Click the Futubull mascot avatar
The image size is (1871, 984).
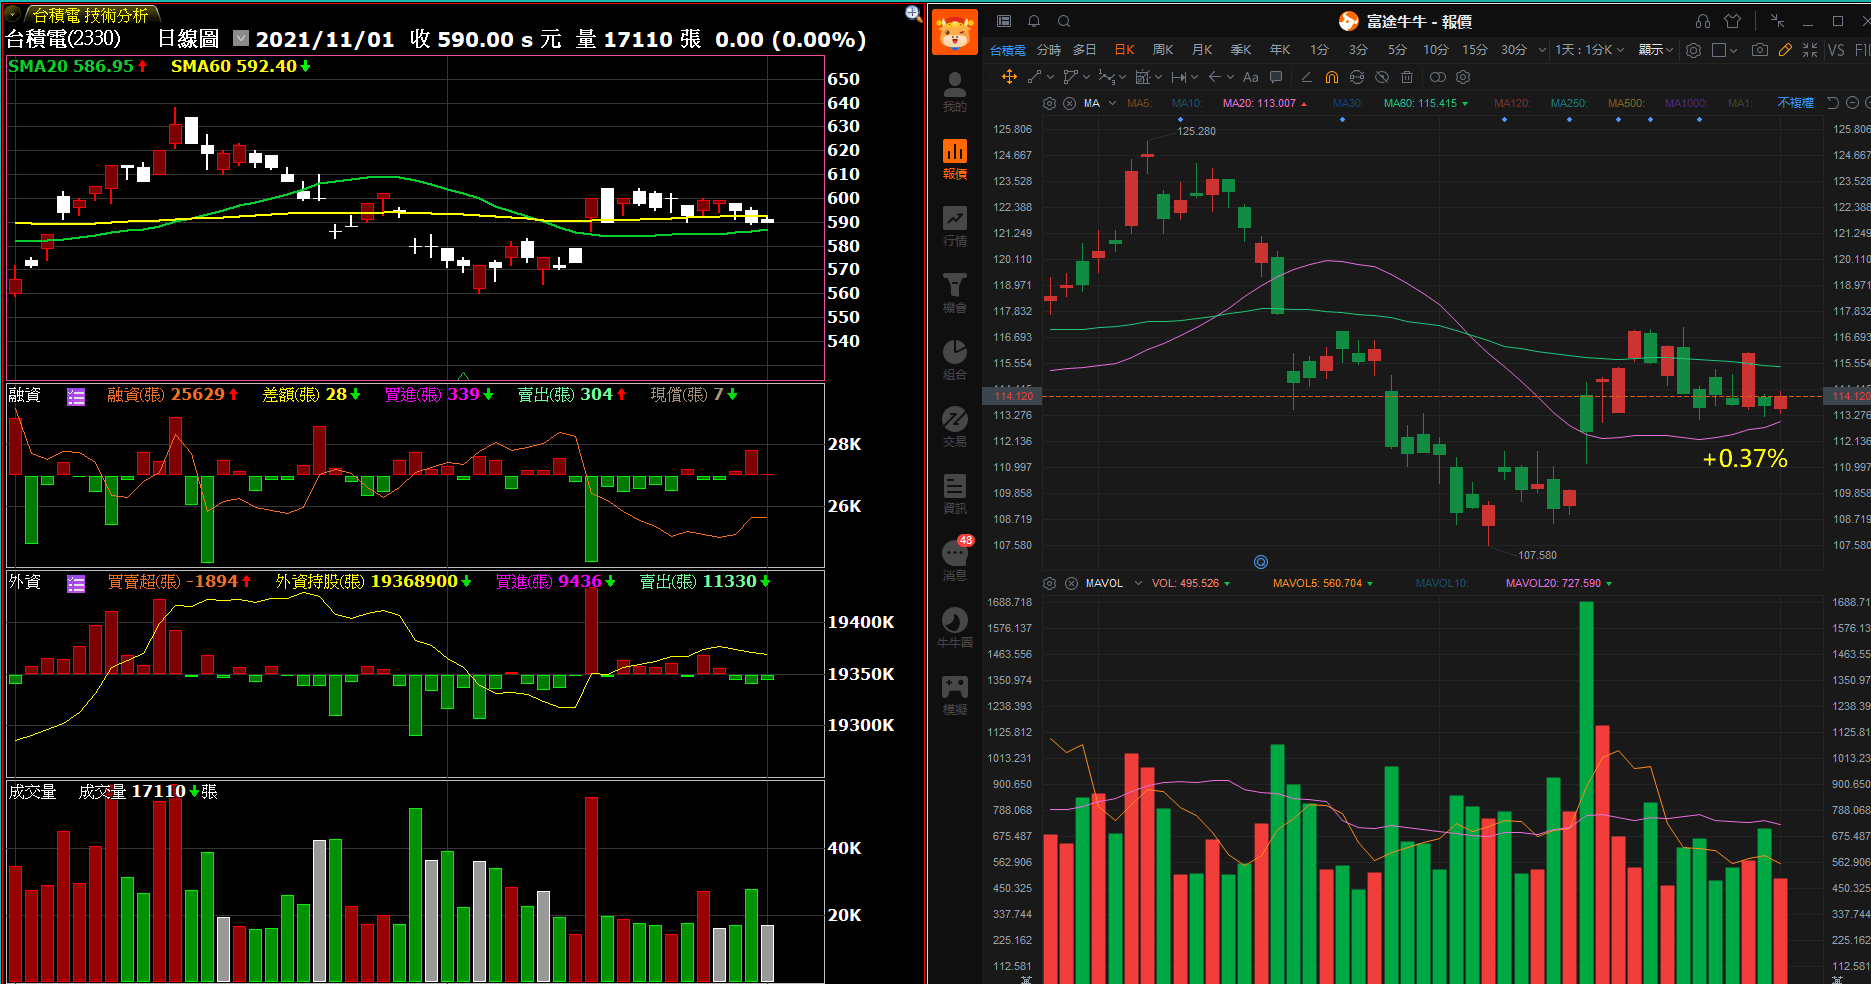click(955, 32)
